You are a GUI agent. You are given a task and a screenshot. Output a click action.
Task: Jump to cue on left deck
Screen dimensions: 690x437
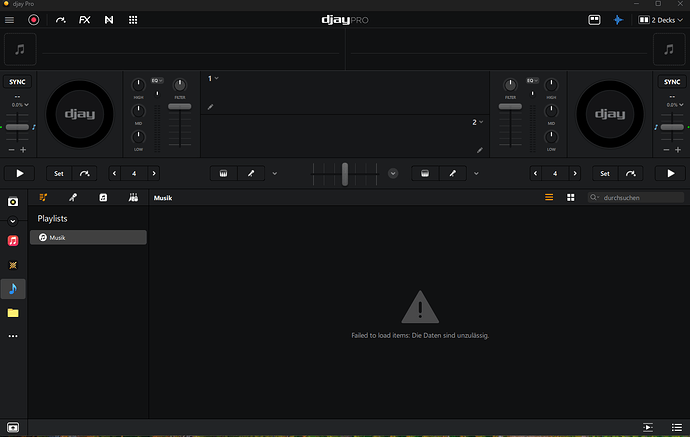pyautogui.click(x=84, y=173)
